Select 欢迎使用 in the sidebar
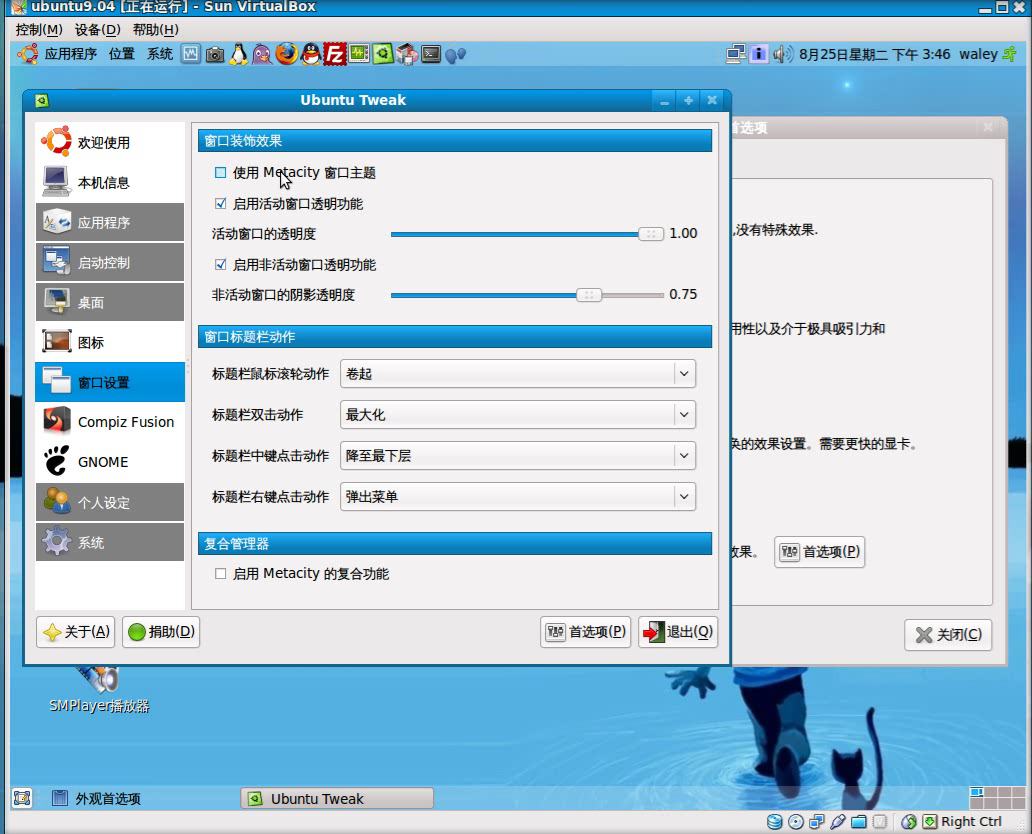Image resolution: width=1032 pixels, height=834 pixels. coord(110,142)
